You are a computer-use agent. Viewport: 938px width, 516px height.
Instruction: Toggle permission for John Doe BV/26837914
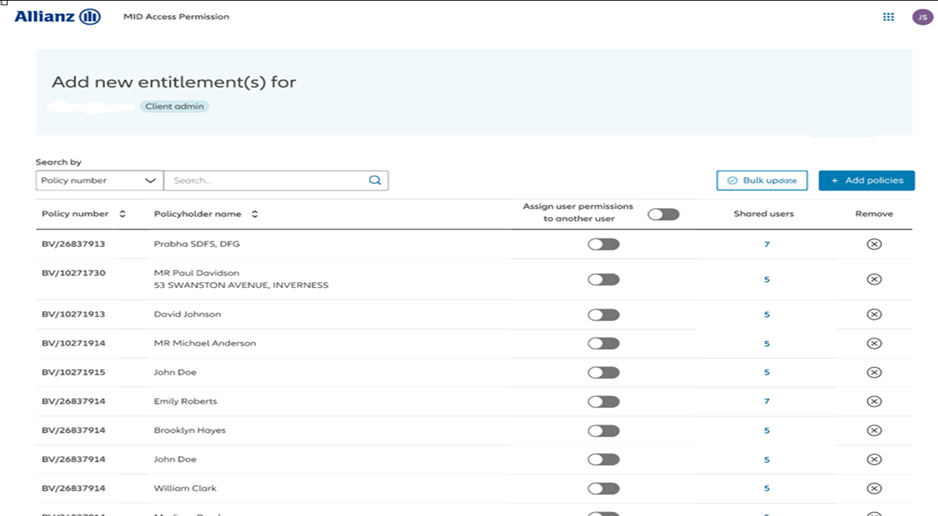point(604,459)
